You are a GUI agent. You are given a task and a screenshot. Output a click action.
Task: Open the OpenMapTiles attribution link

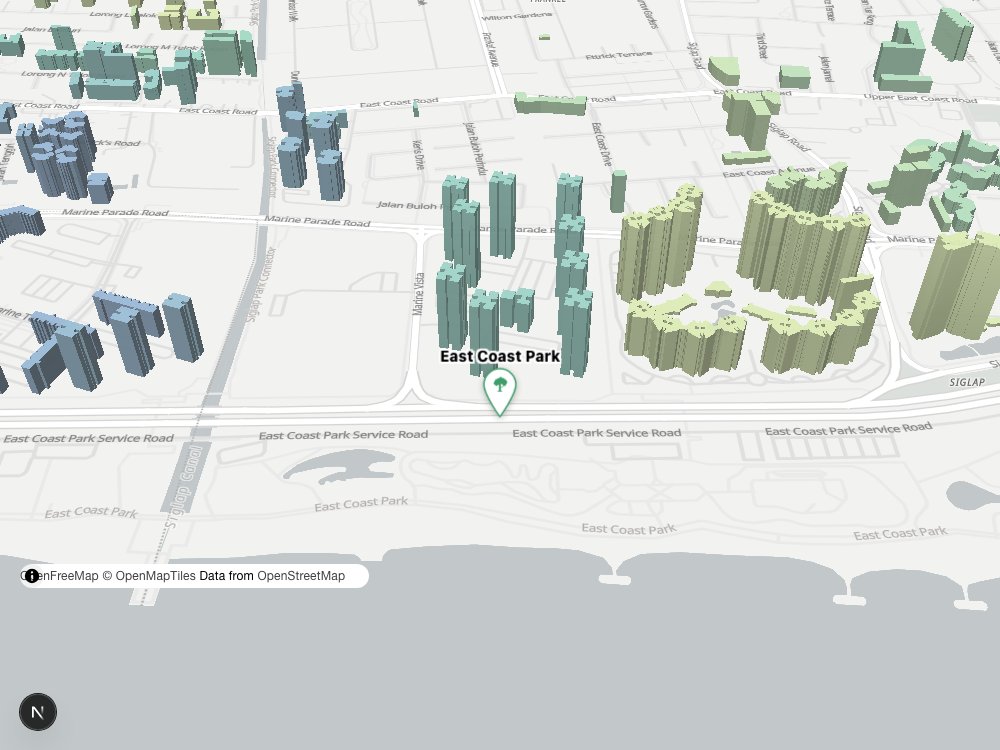tap(155, 576)
